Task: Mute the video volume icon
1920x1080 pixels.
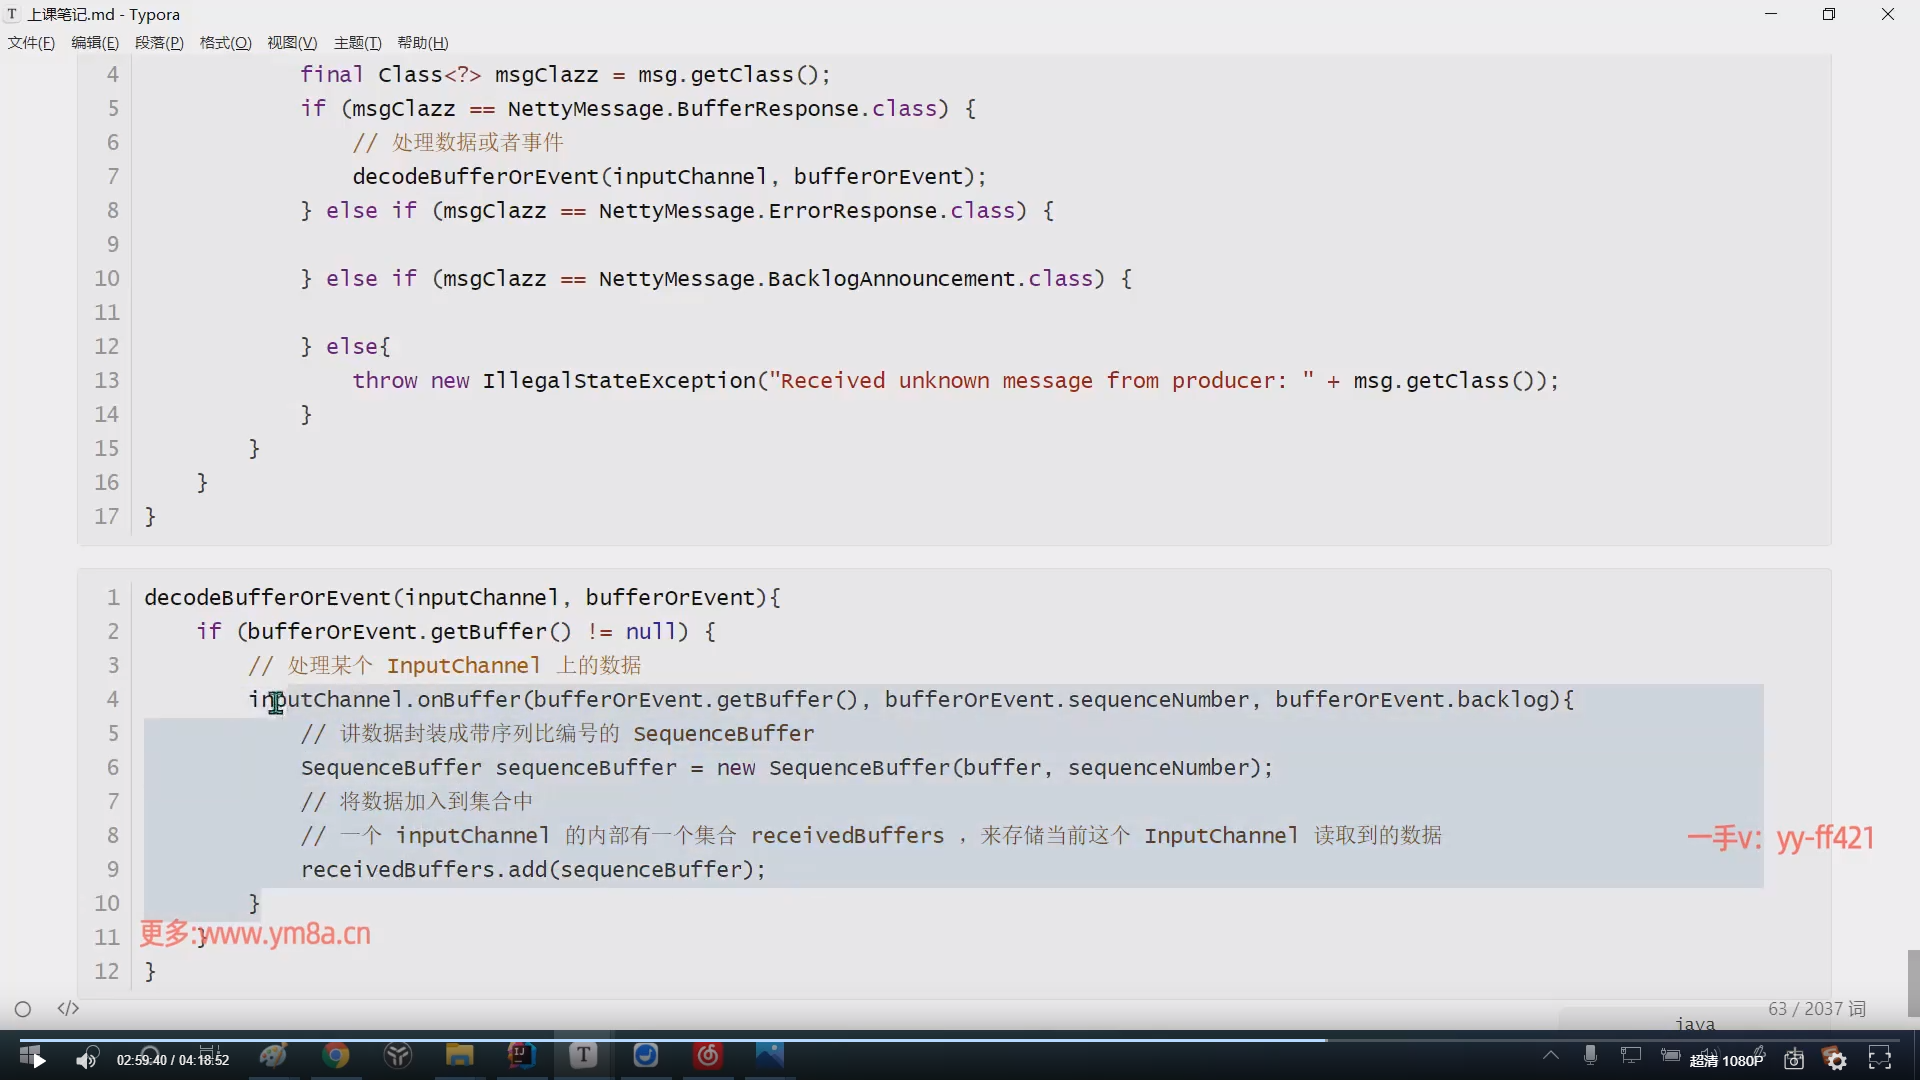Action: coord(87,1059)
